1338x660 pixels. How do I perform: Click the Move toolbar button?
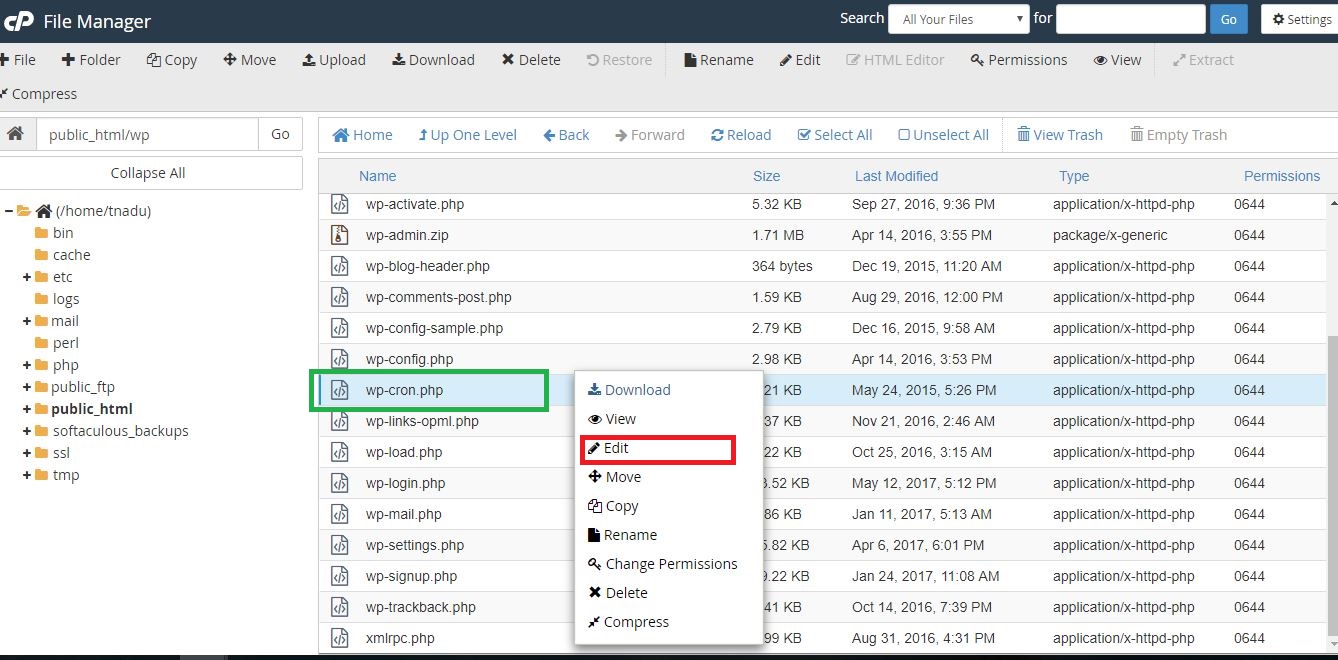(250, 60)
